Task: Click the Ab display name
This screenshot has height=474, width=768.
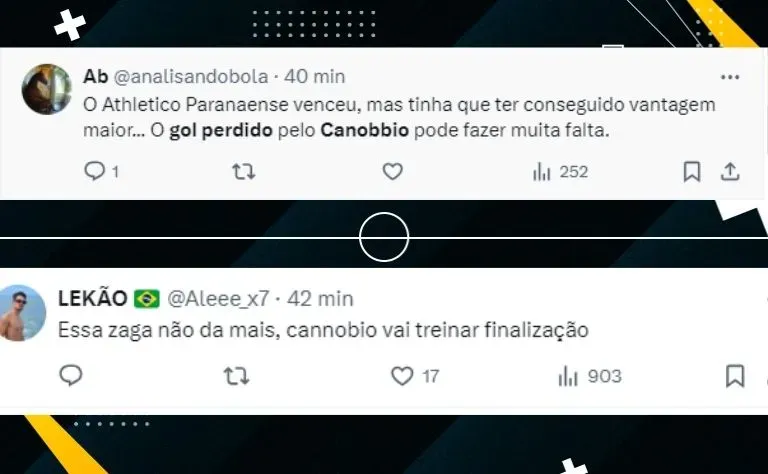Action: coord(96,76)
